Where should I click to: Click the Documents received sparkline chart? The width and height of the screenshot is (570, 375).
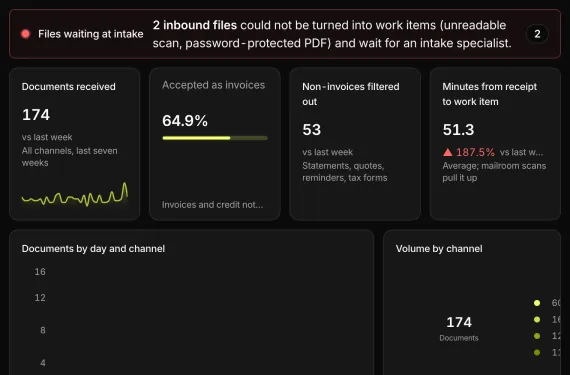click(x=75, y=195)
